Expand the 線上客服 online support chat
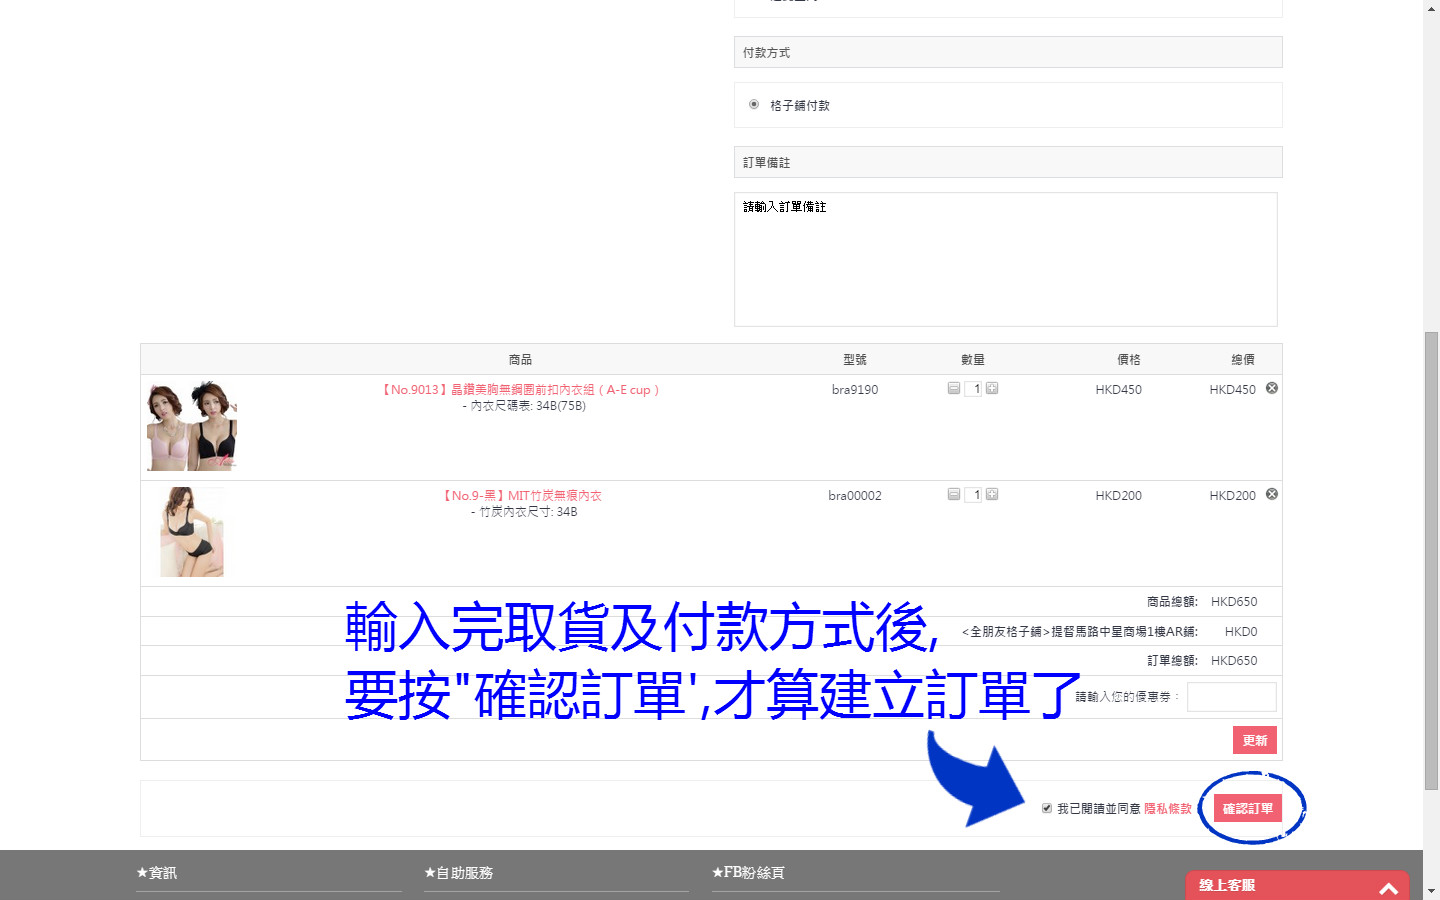Viewport: 1440px width, 900px height. tap(1297, 886)
